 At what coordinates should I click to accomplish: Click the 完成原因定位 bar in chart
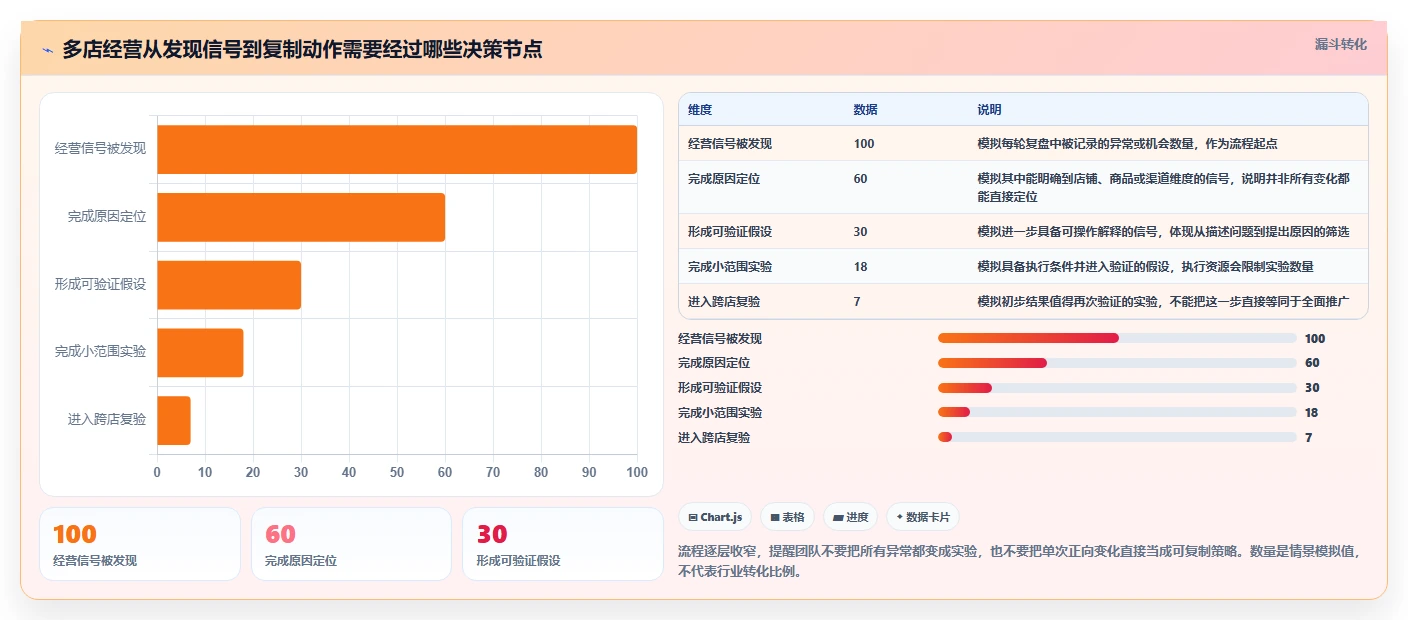click(x=301, y=217)
